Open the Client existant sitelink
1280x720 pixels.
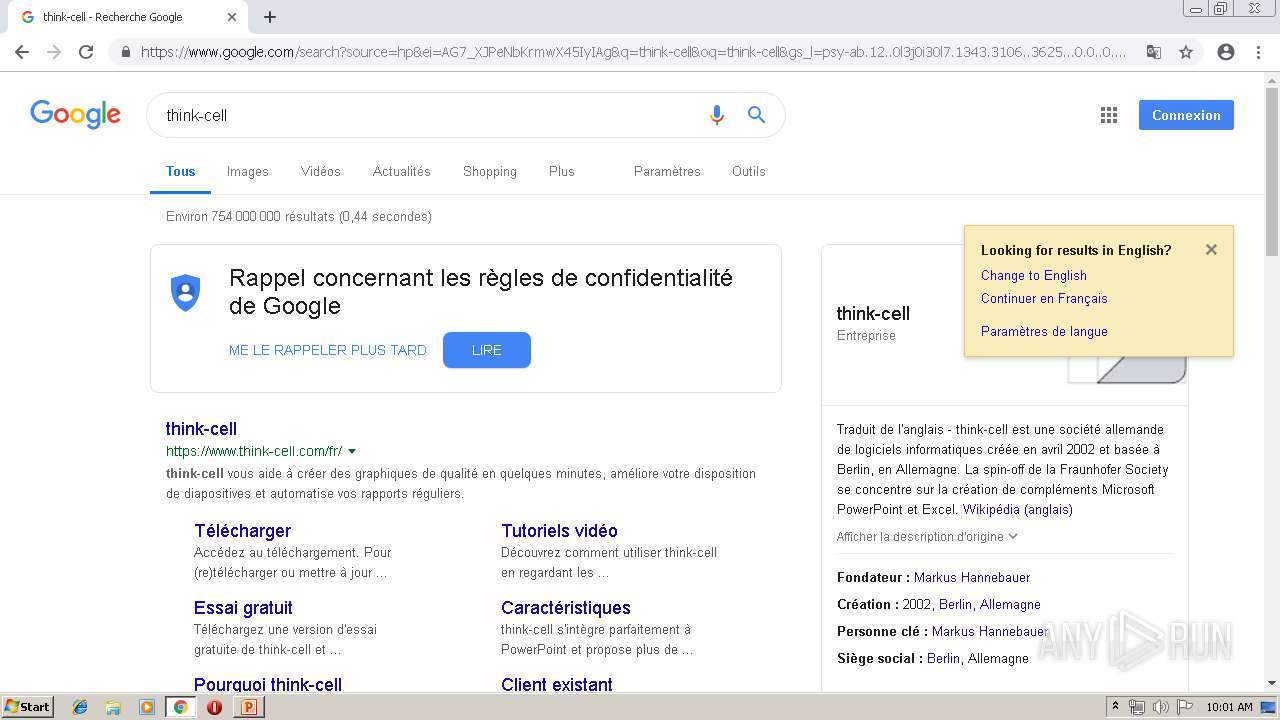pos(557,684)
